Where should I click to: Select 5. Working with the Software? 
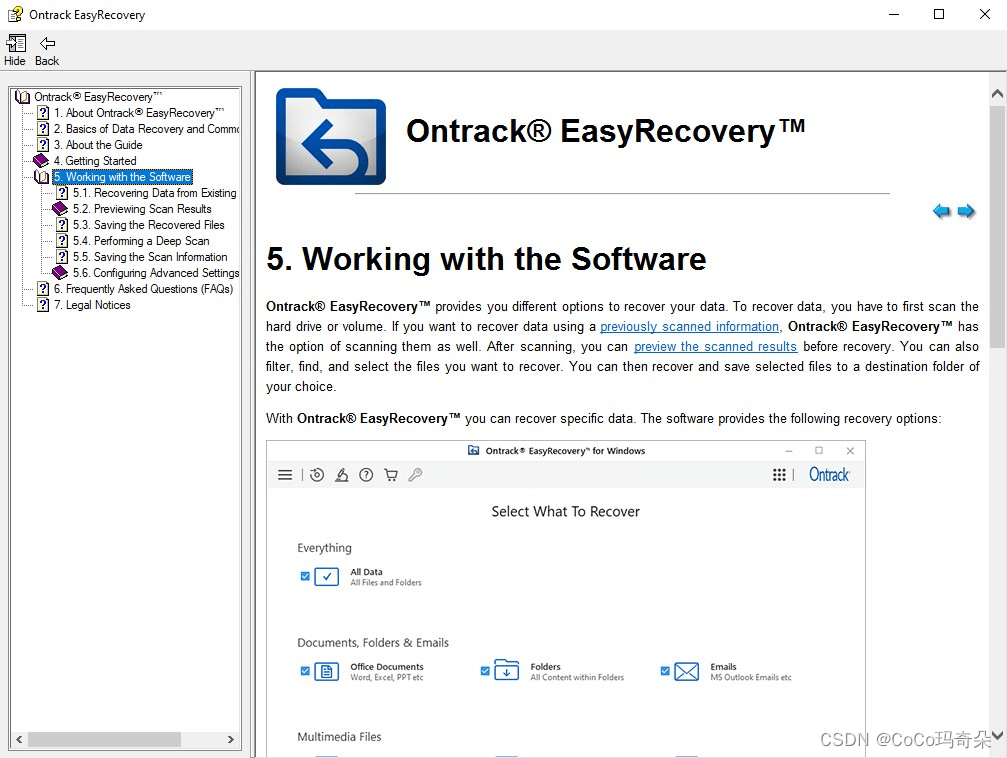click(x=122, y=177)
